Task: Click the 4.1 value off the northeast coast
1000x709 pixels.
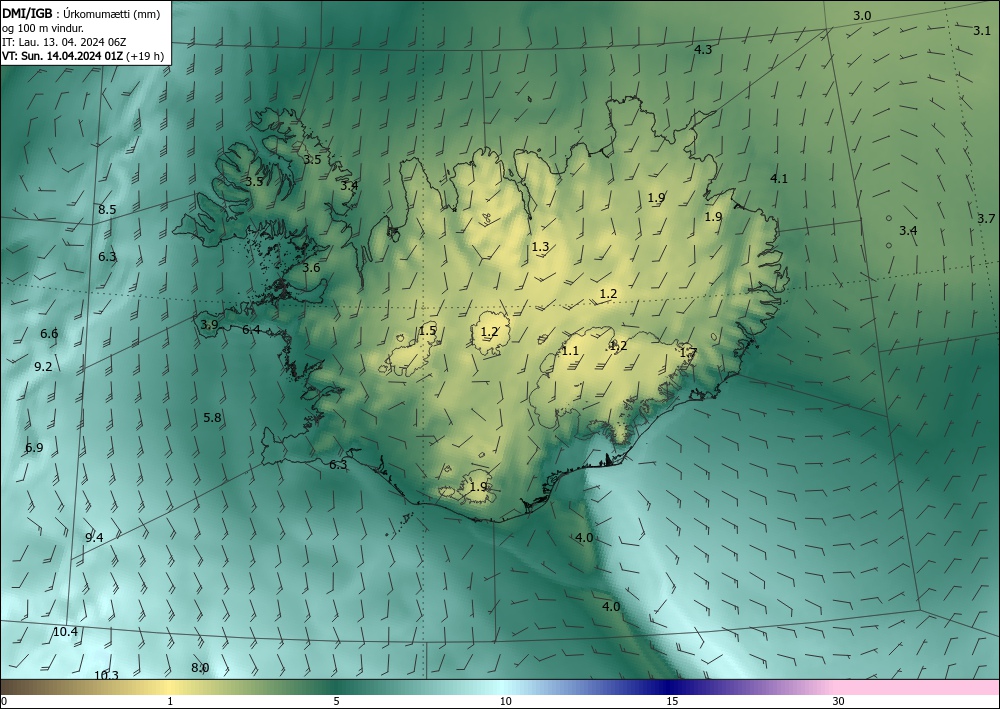Action: coord(779,179)
